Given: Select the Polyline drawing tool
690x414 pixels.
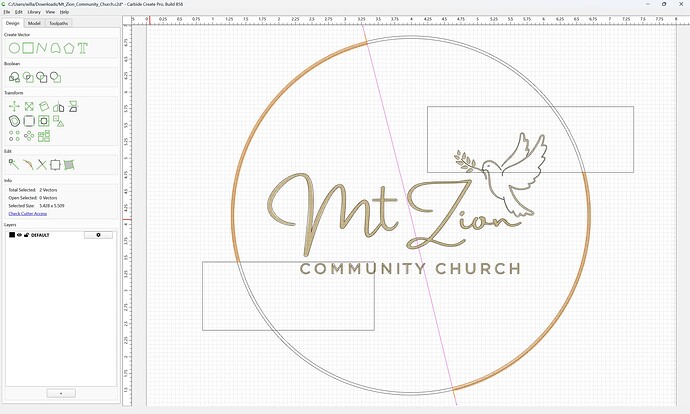Looking at the screenshot, I should (x=42, y=48).
